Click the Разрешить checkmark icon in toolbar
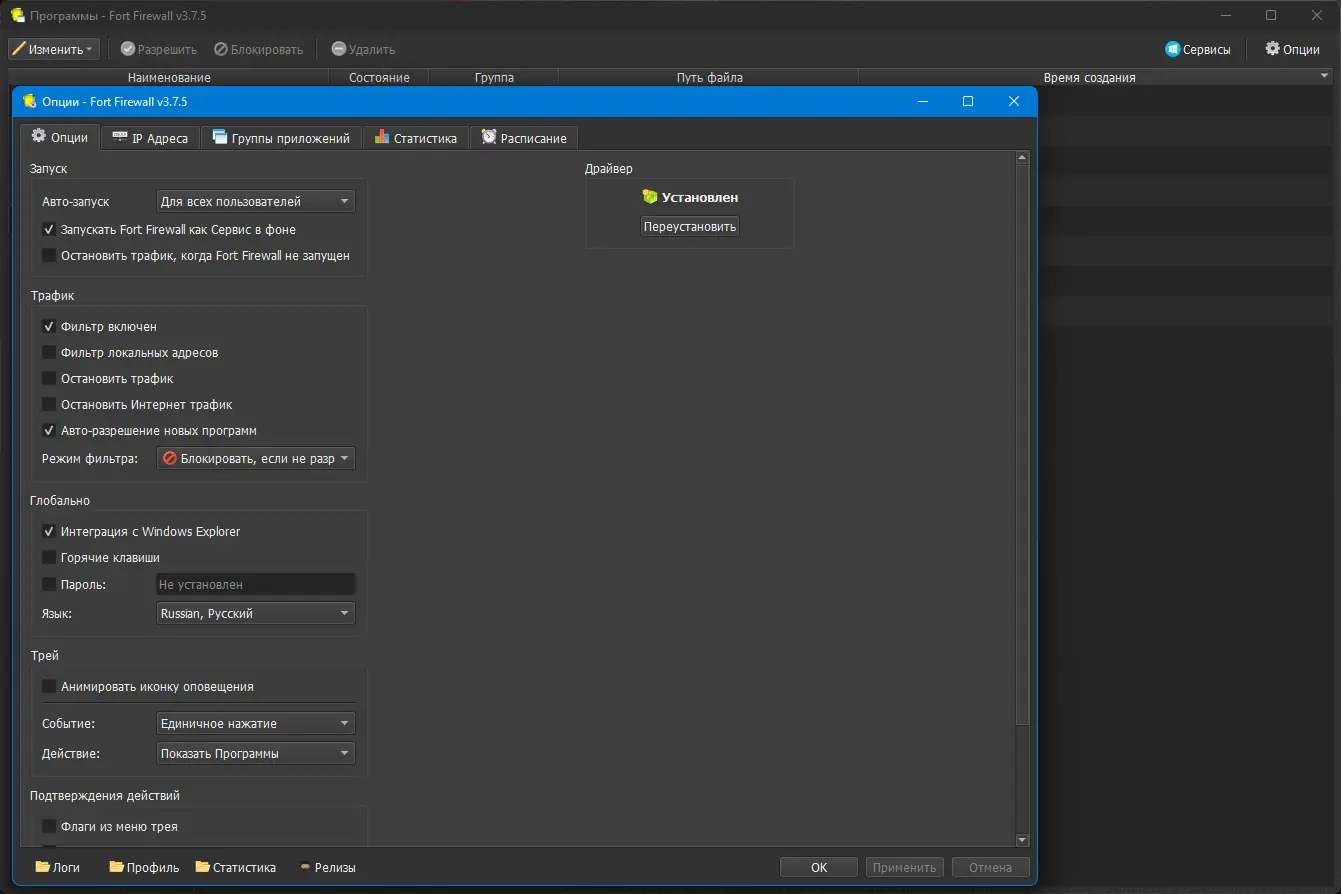The image size is (1341, 894). (x=128, y=49)
